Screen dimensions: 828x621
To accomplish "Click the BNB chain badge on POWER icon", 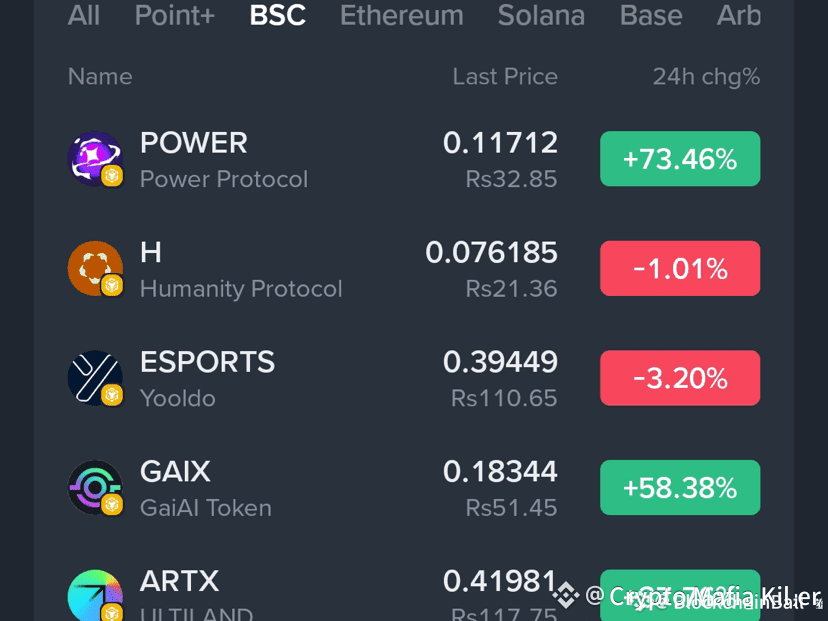I will (x=112, y=175).
